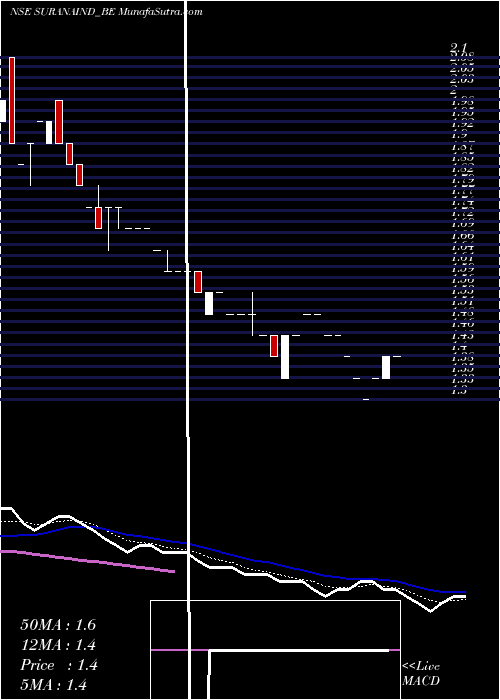Click the "12MA : 1.4" legend label
Screen dimensions: 500x700
pos(58,645)
